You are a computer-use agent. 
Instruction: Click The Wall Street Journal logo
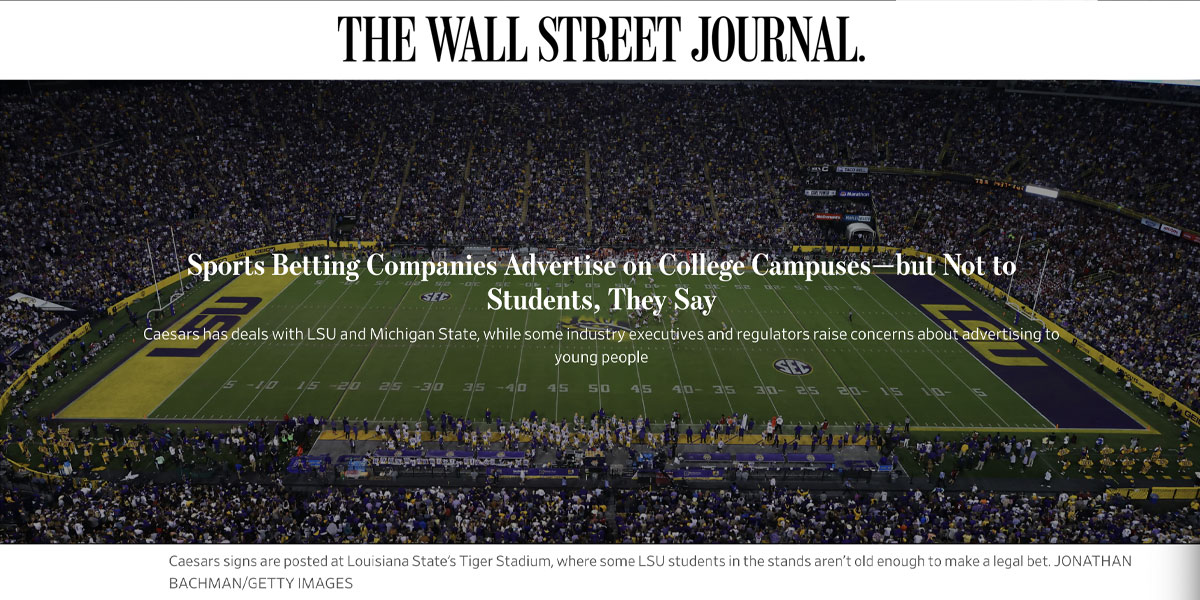point(600,39)
